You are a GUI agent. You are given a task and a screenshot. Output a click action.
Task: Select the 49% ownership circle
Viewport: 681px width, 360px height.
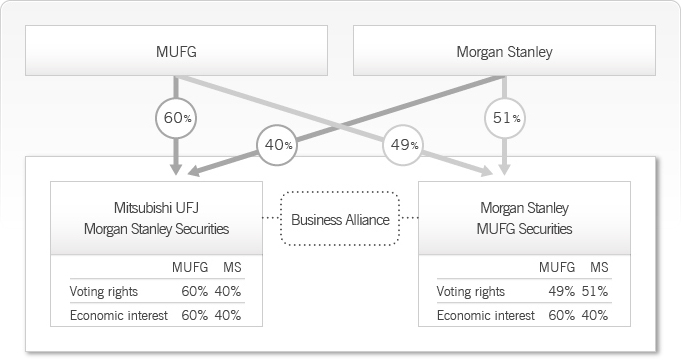[x=403, y=145]
